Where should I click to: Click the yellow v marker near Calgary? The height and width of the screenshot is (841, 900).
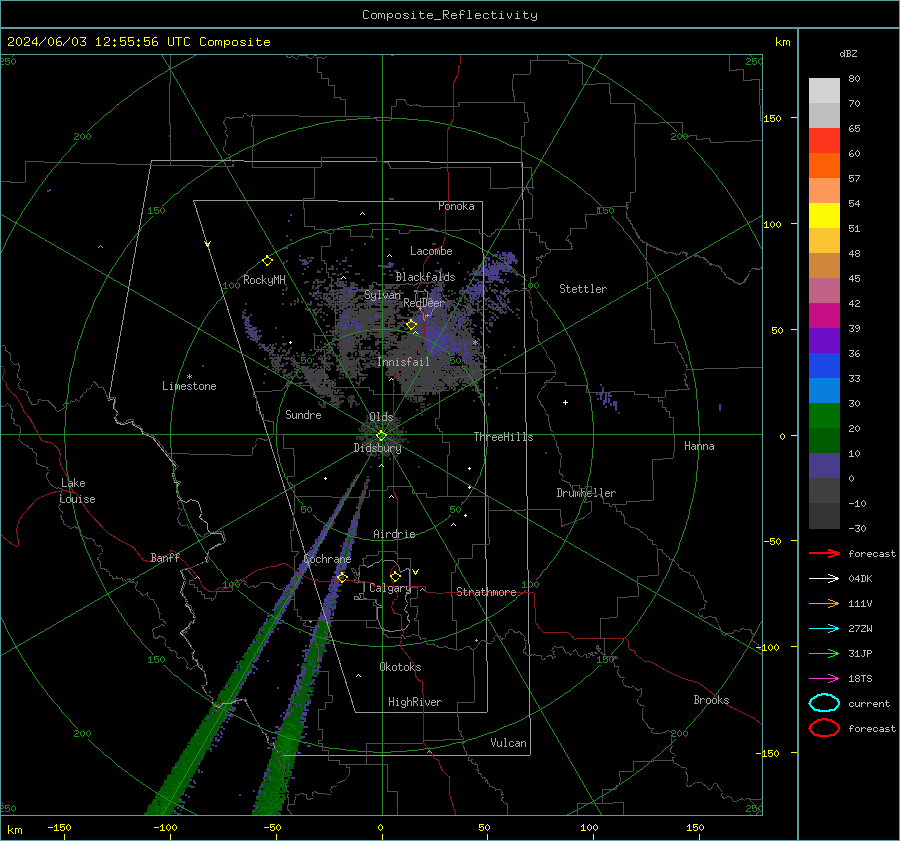(416, 572)
